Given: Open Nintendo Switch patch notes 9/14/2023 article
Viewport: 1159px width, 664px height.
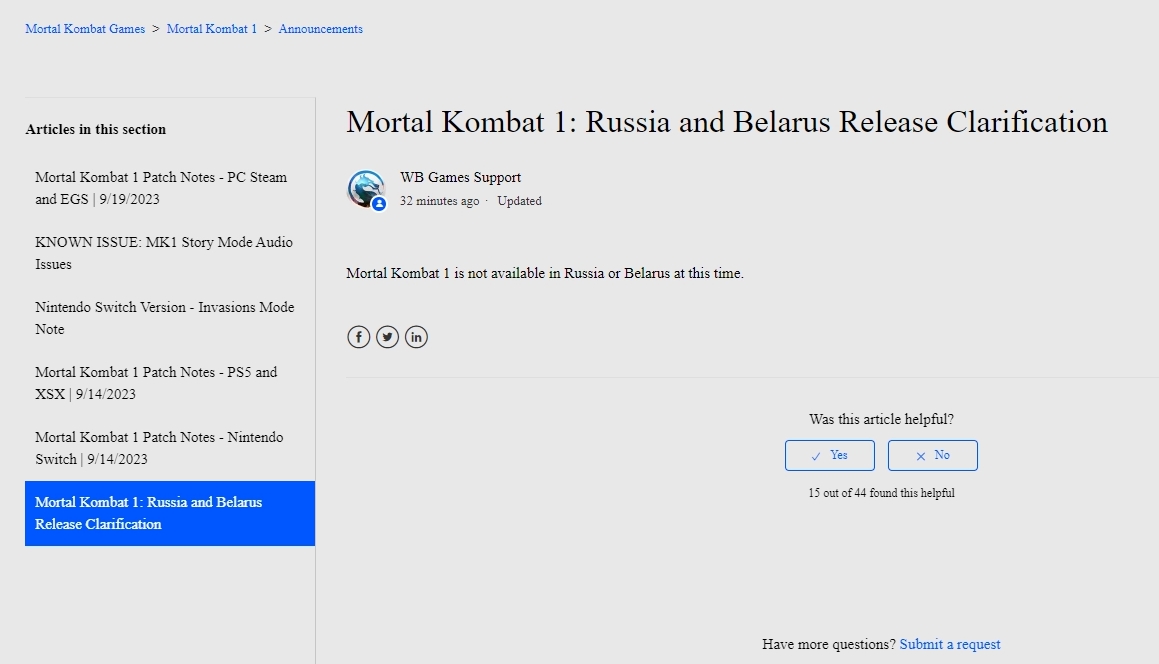Looking at the screenshot, I should coord(170,448).
